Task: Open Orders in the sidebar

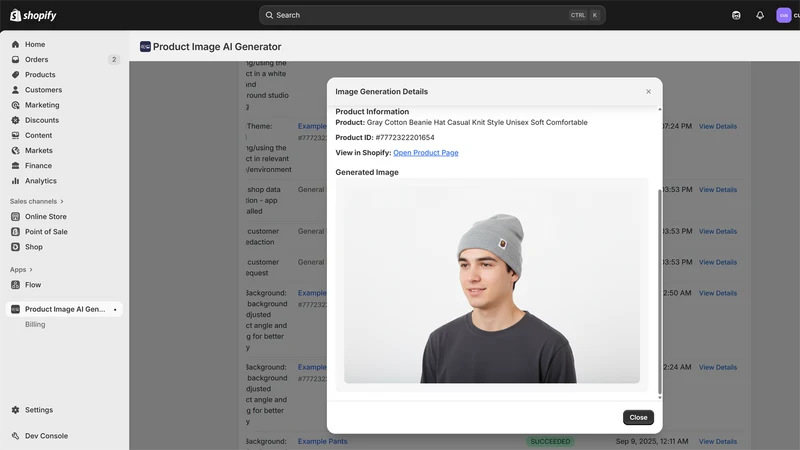Action: pyautogui.click(x=36, y=60)
